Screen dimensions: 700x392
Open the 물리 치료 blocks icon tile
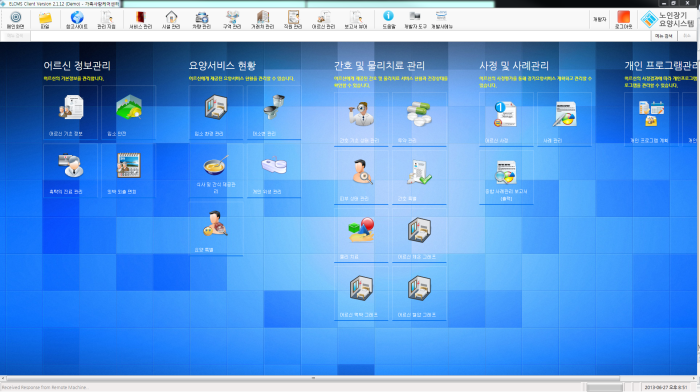tap(361, 236)
